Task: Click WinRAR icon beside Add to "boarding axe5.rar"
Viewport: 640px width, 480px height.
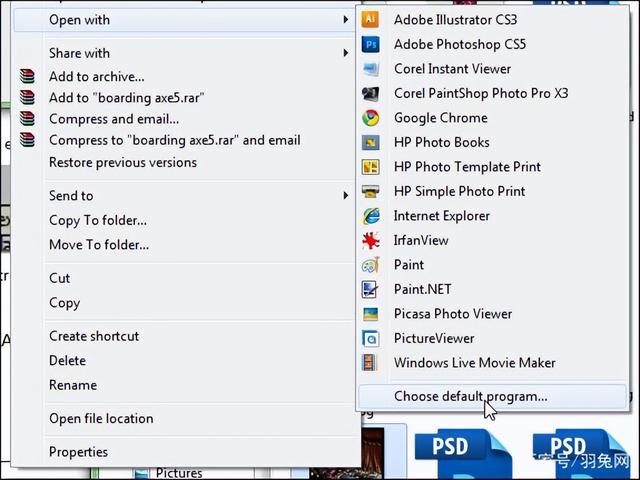Action: click(27, 98)
